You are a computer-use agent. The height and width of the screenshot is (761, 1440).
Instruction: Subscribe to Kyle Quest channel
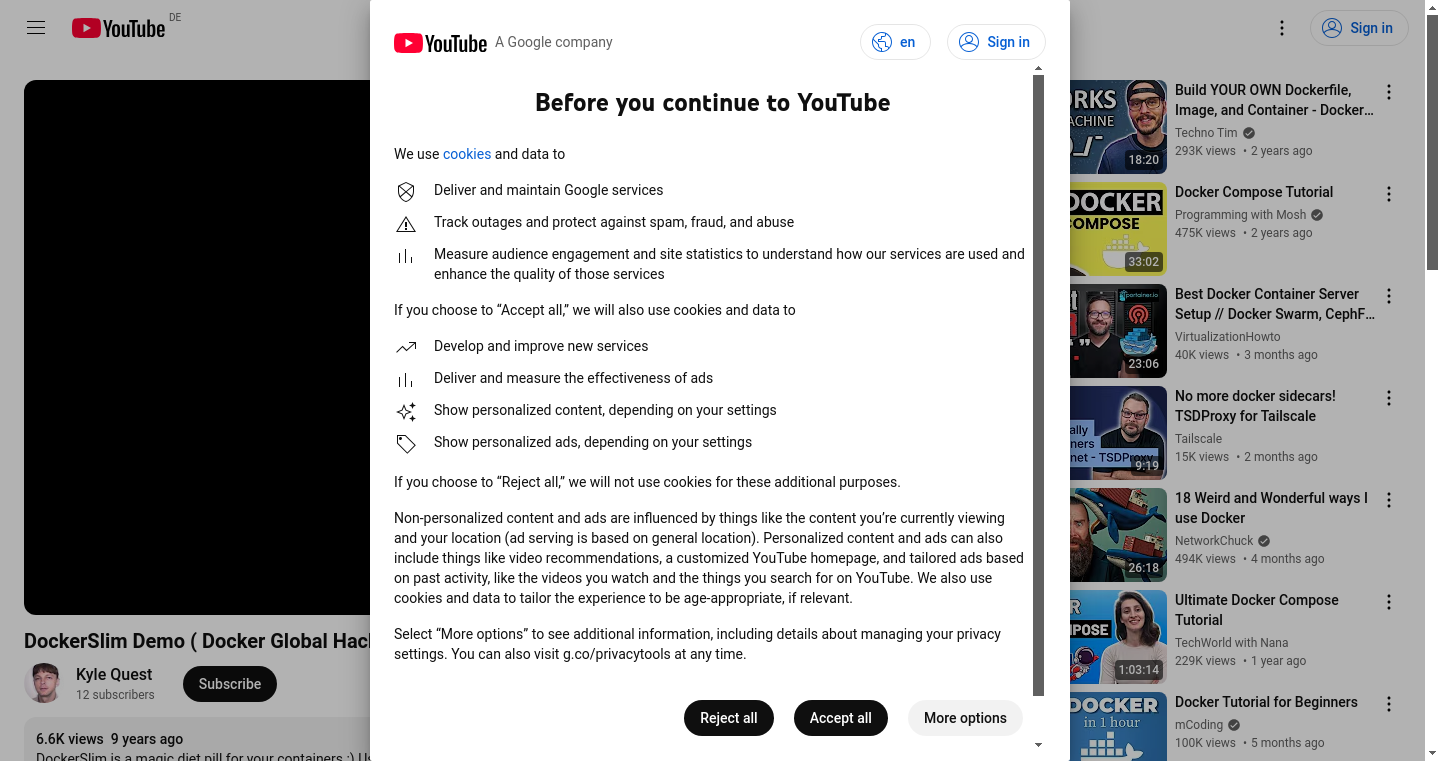click(x=230, y=684)
